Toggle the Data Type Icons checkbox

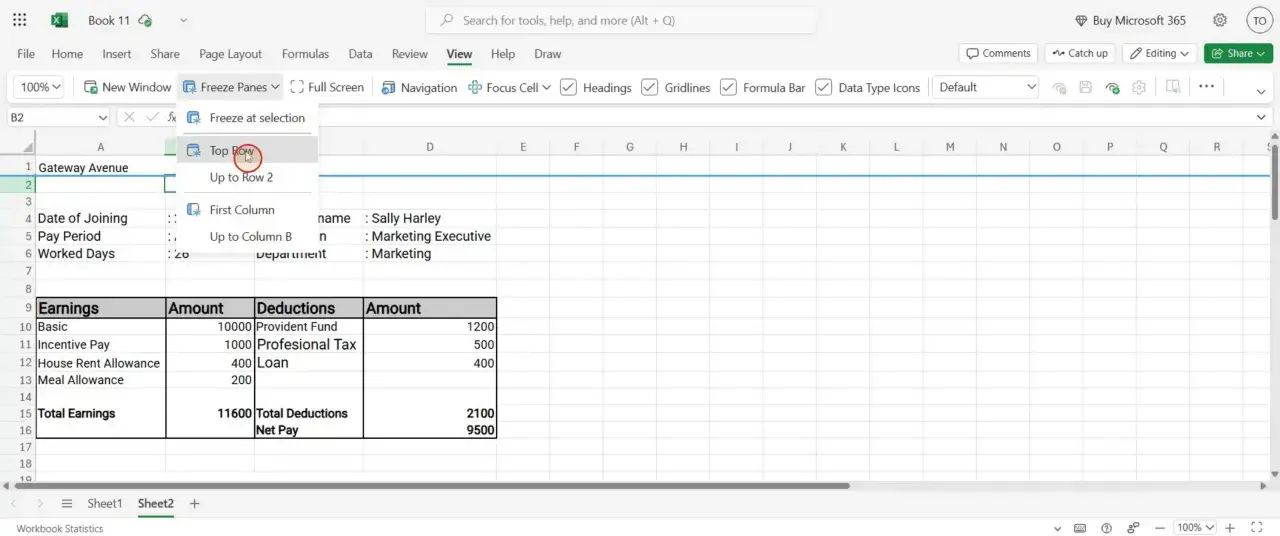824,87
